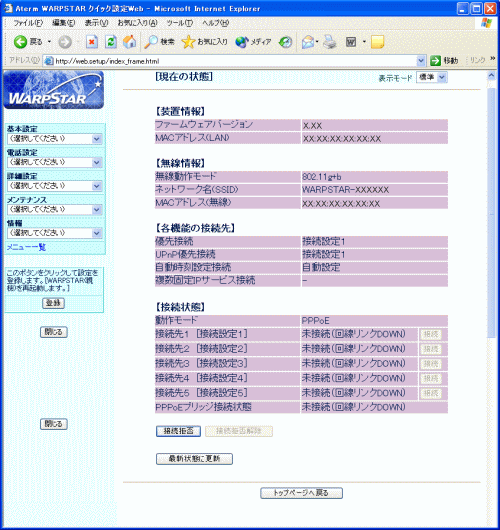Open the 情報 dropdown

click(x=54, y=233)
